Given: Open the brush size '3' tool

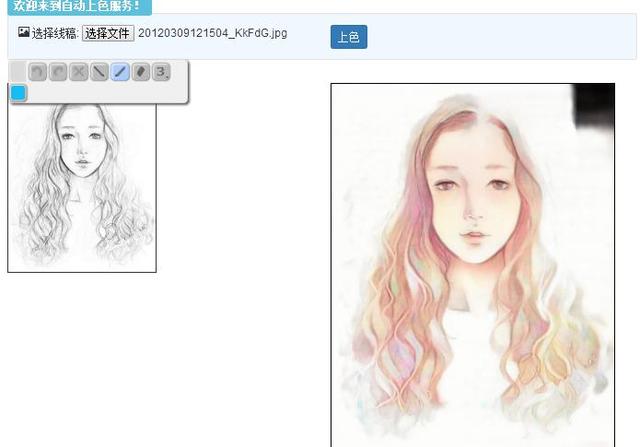Looking at the screenshot, I should (161, 72).
